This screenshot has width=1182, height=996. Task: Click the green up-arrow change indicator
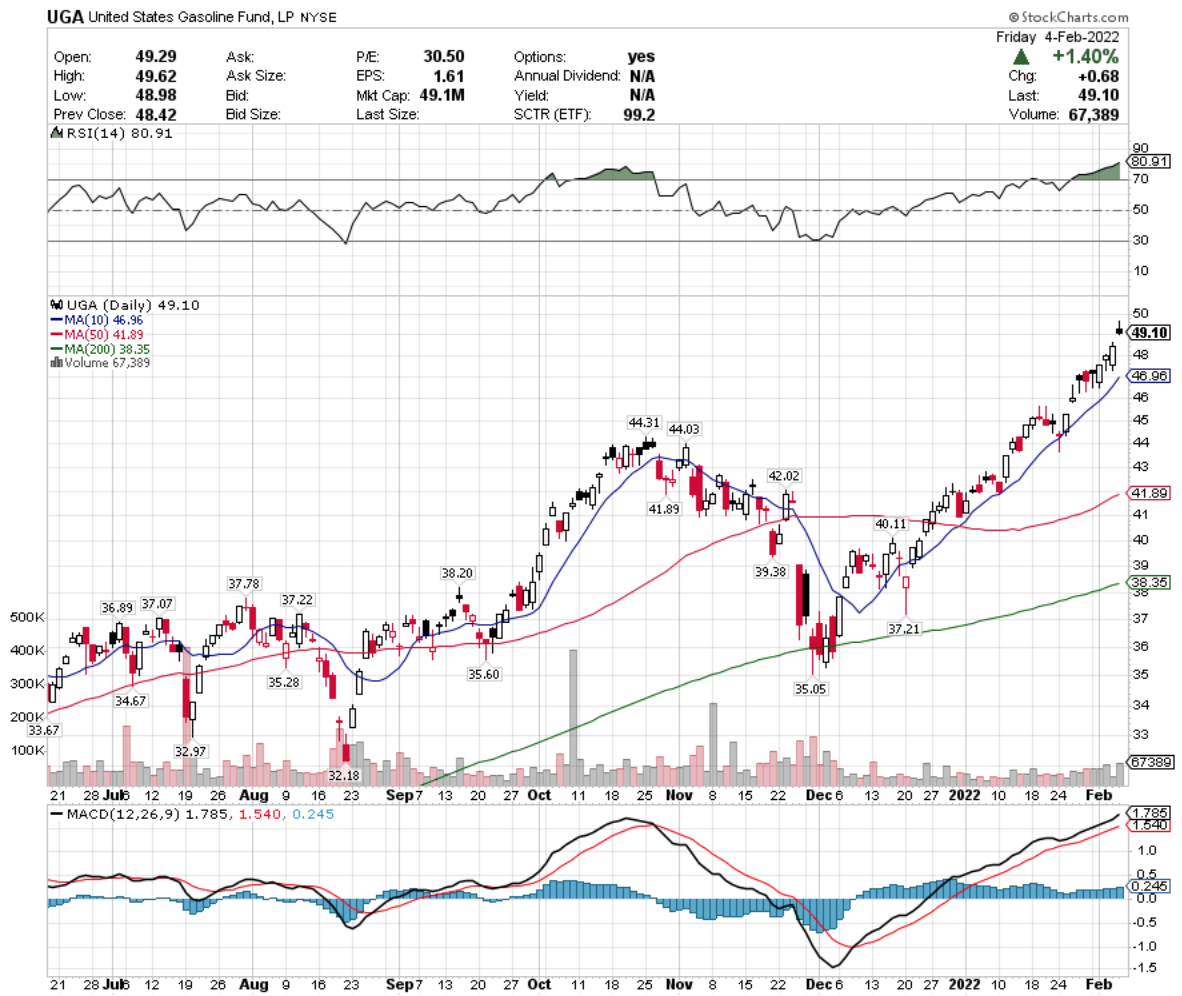pos(1021,57)
